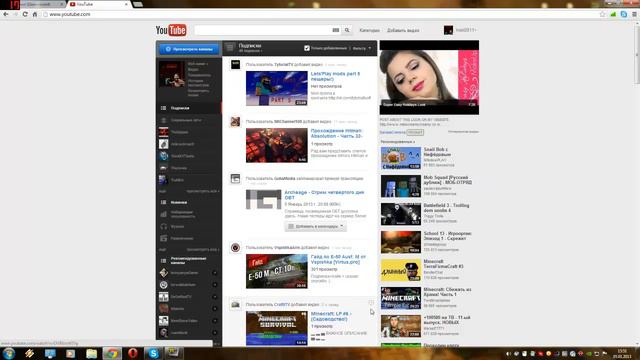Bookmark page with the star icon
640x360 pixels.
pos(602,14)
